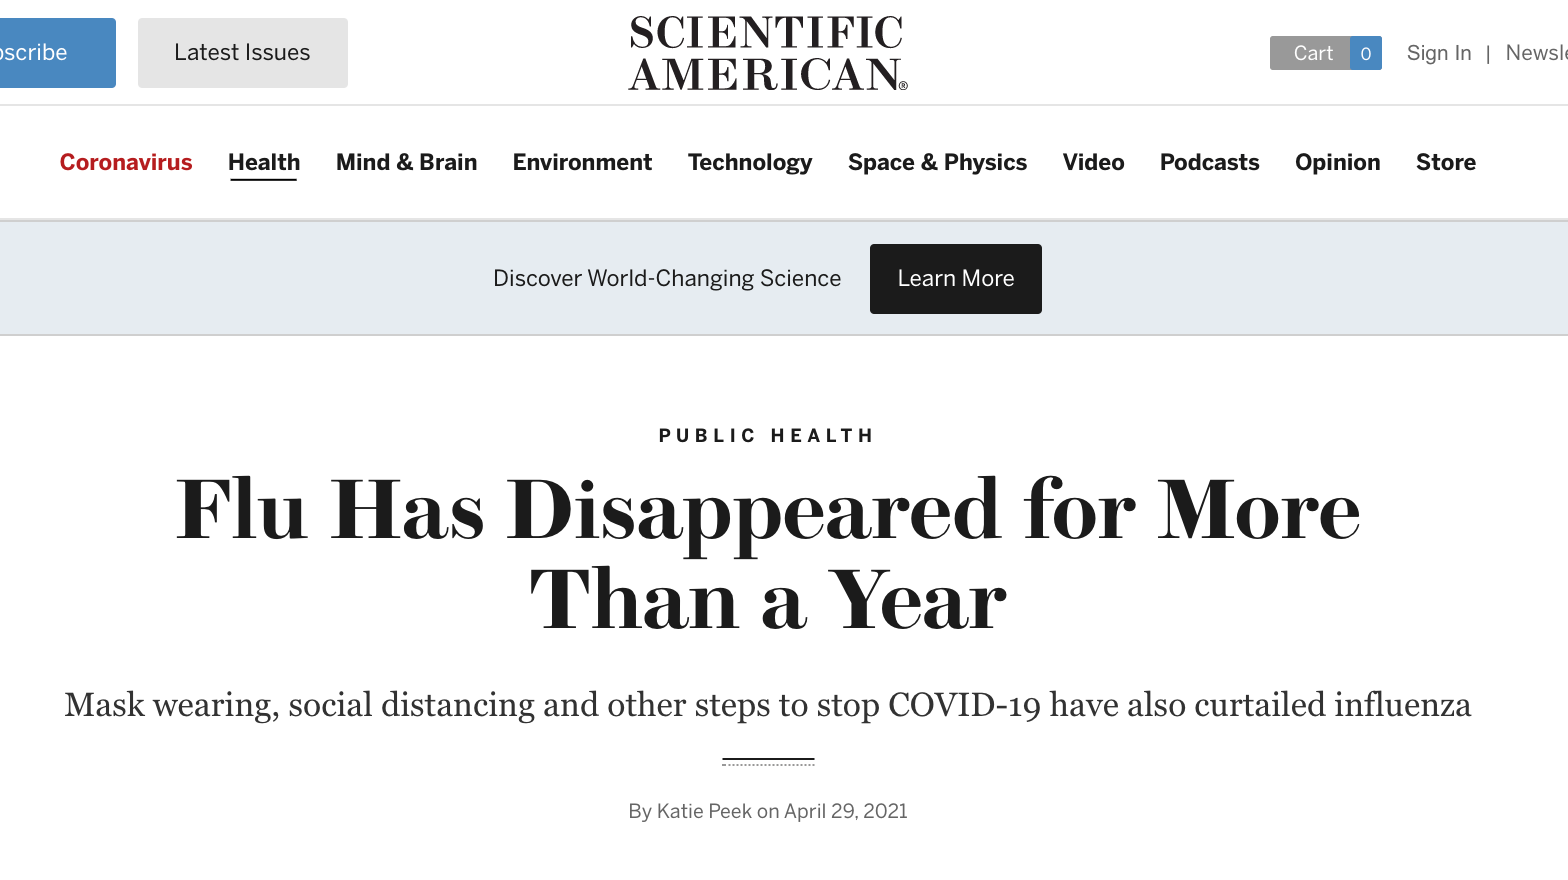The height and width of the screenshot is (880, 1568).
Task: Open the Video section
Action: click(x=1093, y=162)
